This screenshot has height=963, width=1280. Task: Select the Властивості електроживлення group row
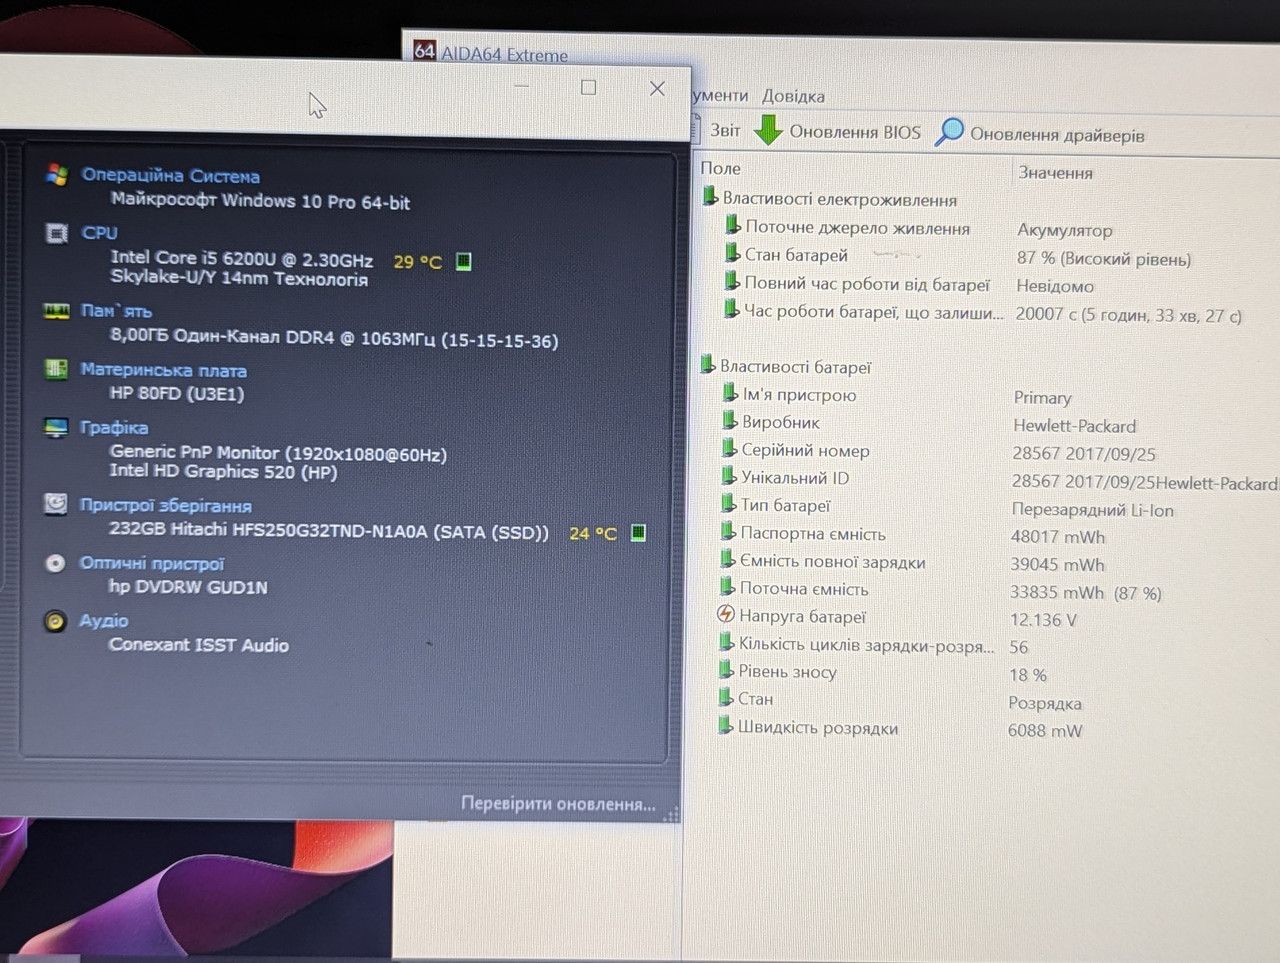(x=839, y=199)
